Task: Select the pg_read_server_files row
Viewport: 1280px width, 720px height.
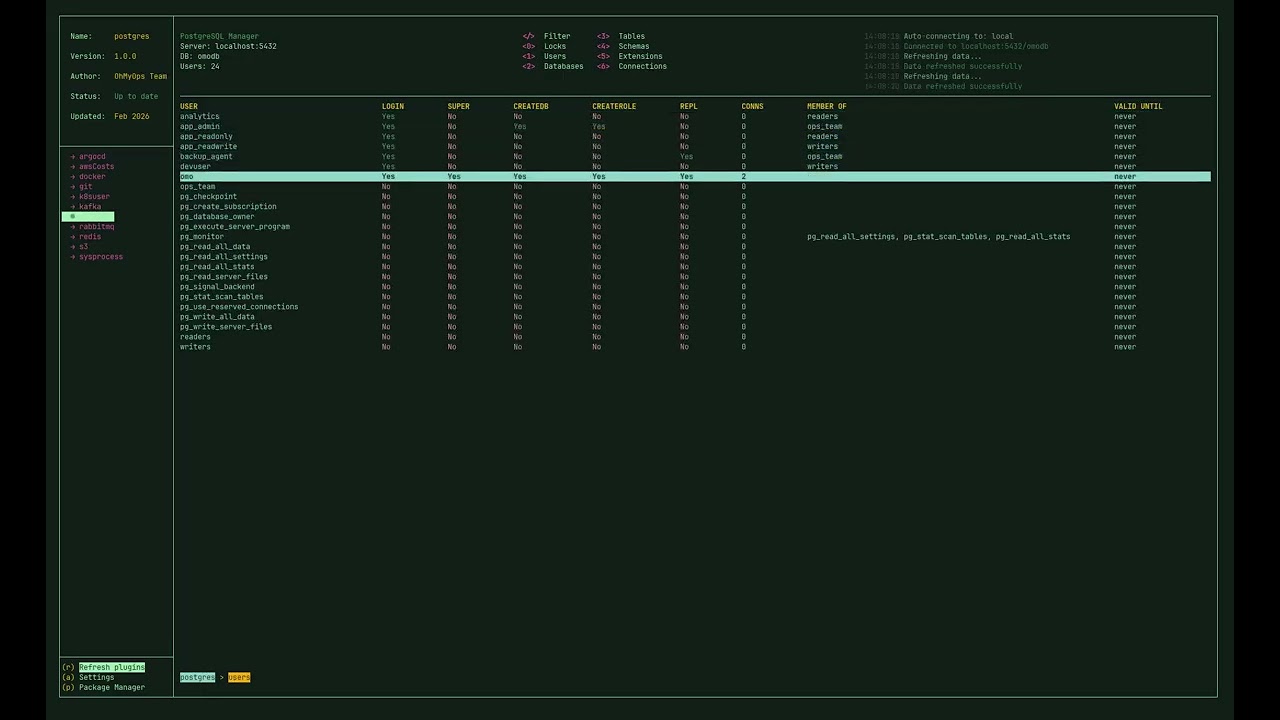Action: [x=695, y=277]
